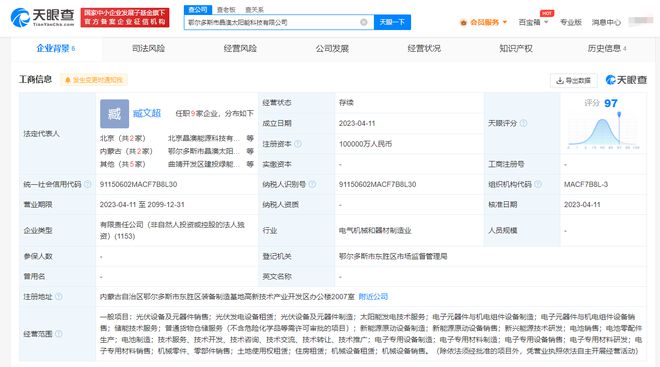Screen dimensions: 660x367
Task: Click the 发生变更时通知我 button
Action: coord(94,80)
